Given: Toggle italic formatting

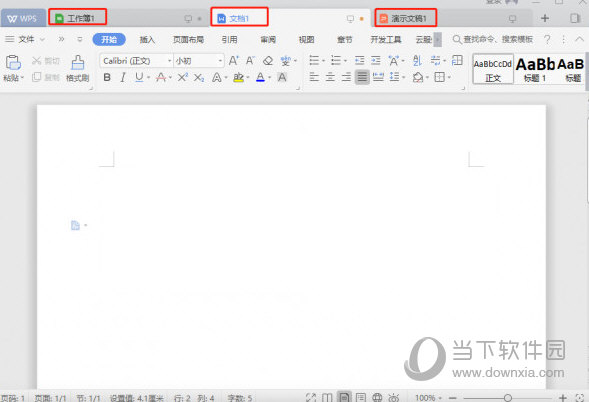Looking at the screenshot, I should [123, 77].
